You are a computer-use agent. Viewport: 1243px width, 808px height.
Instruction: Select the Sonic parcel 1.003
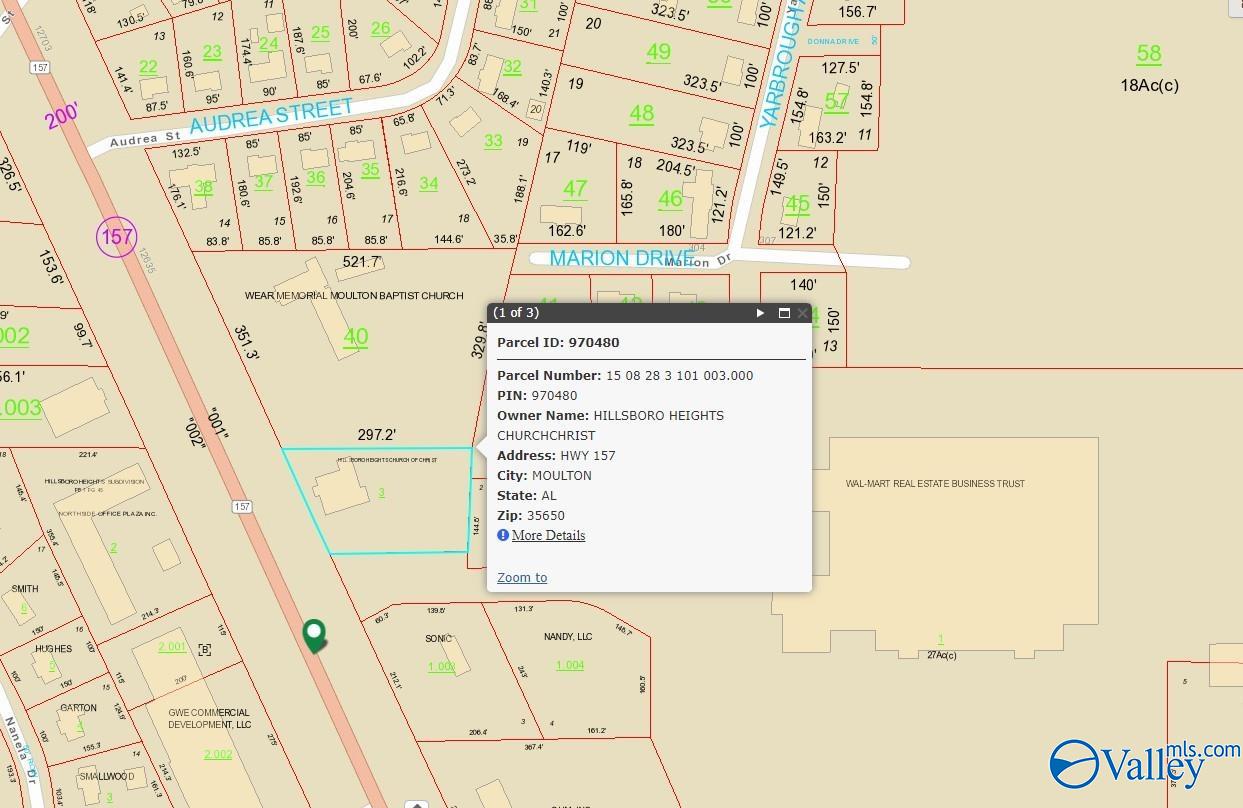pyautogui.click(x=441, y=666)
